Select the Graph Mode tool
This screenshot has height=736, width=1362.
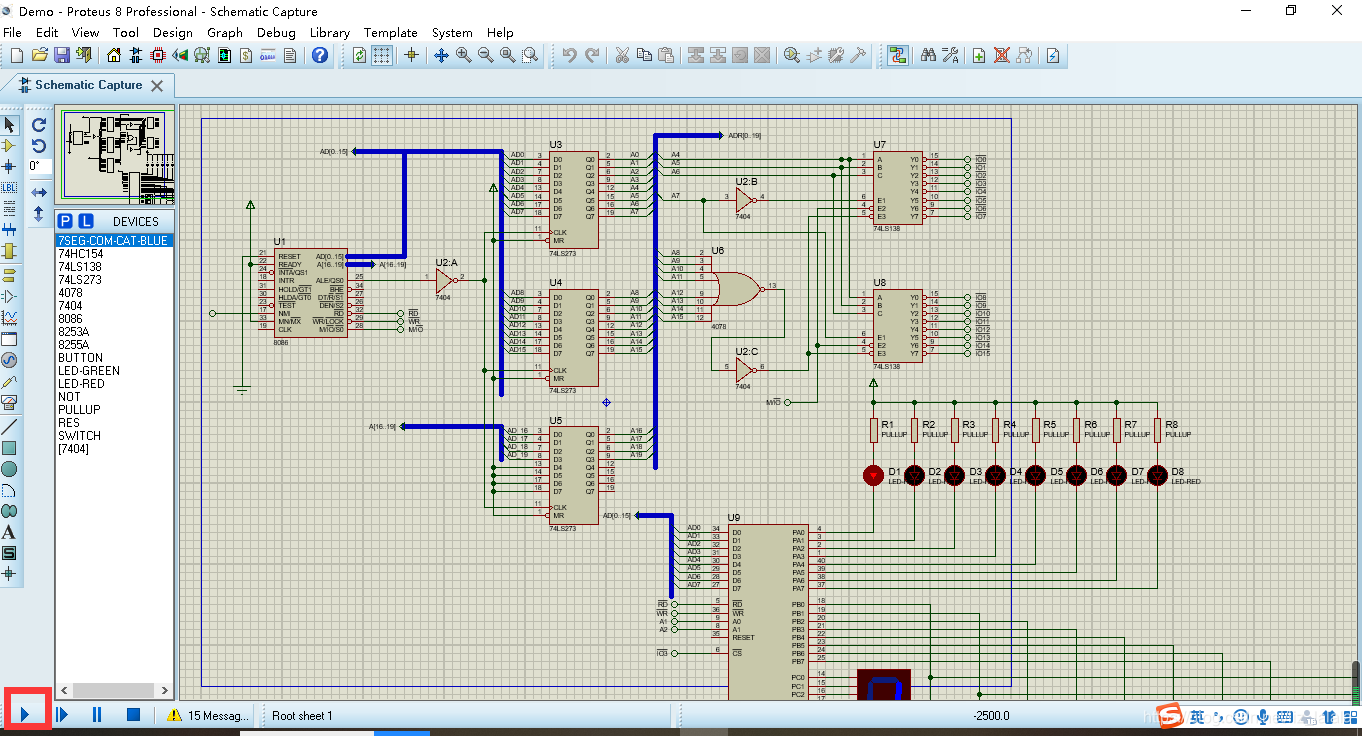[x=10, y=317]
